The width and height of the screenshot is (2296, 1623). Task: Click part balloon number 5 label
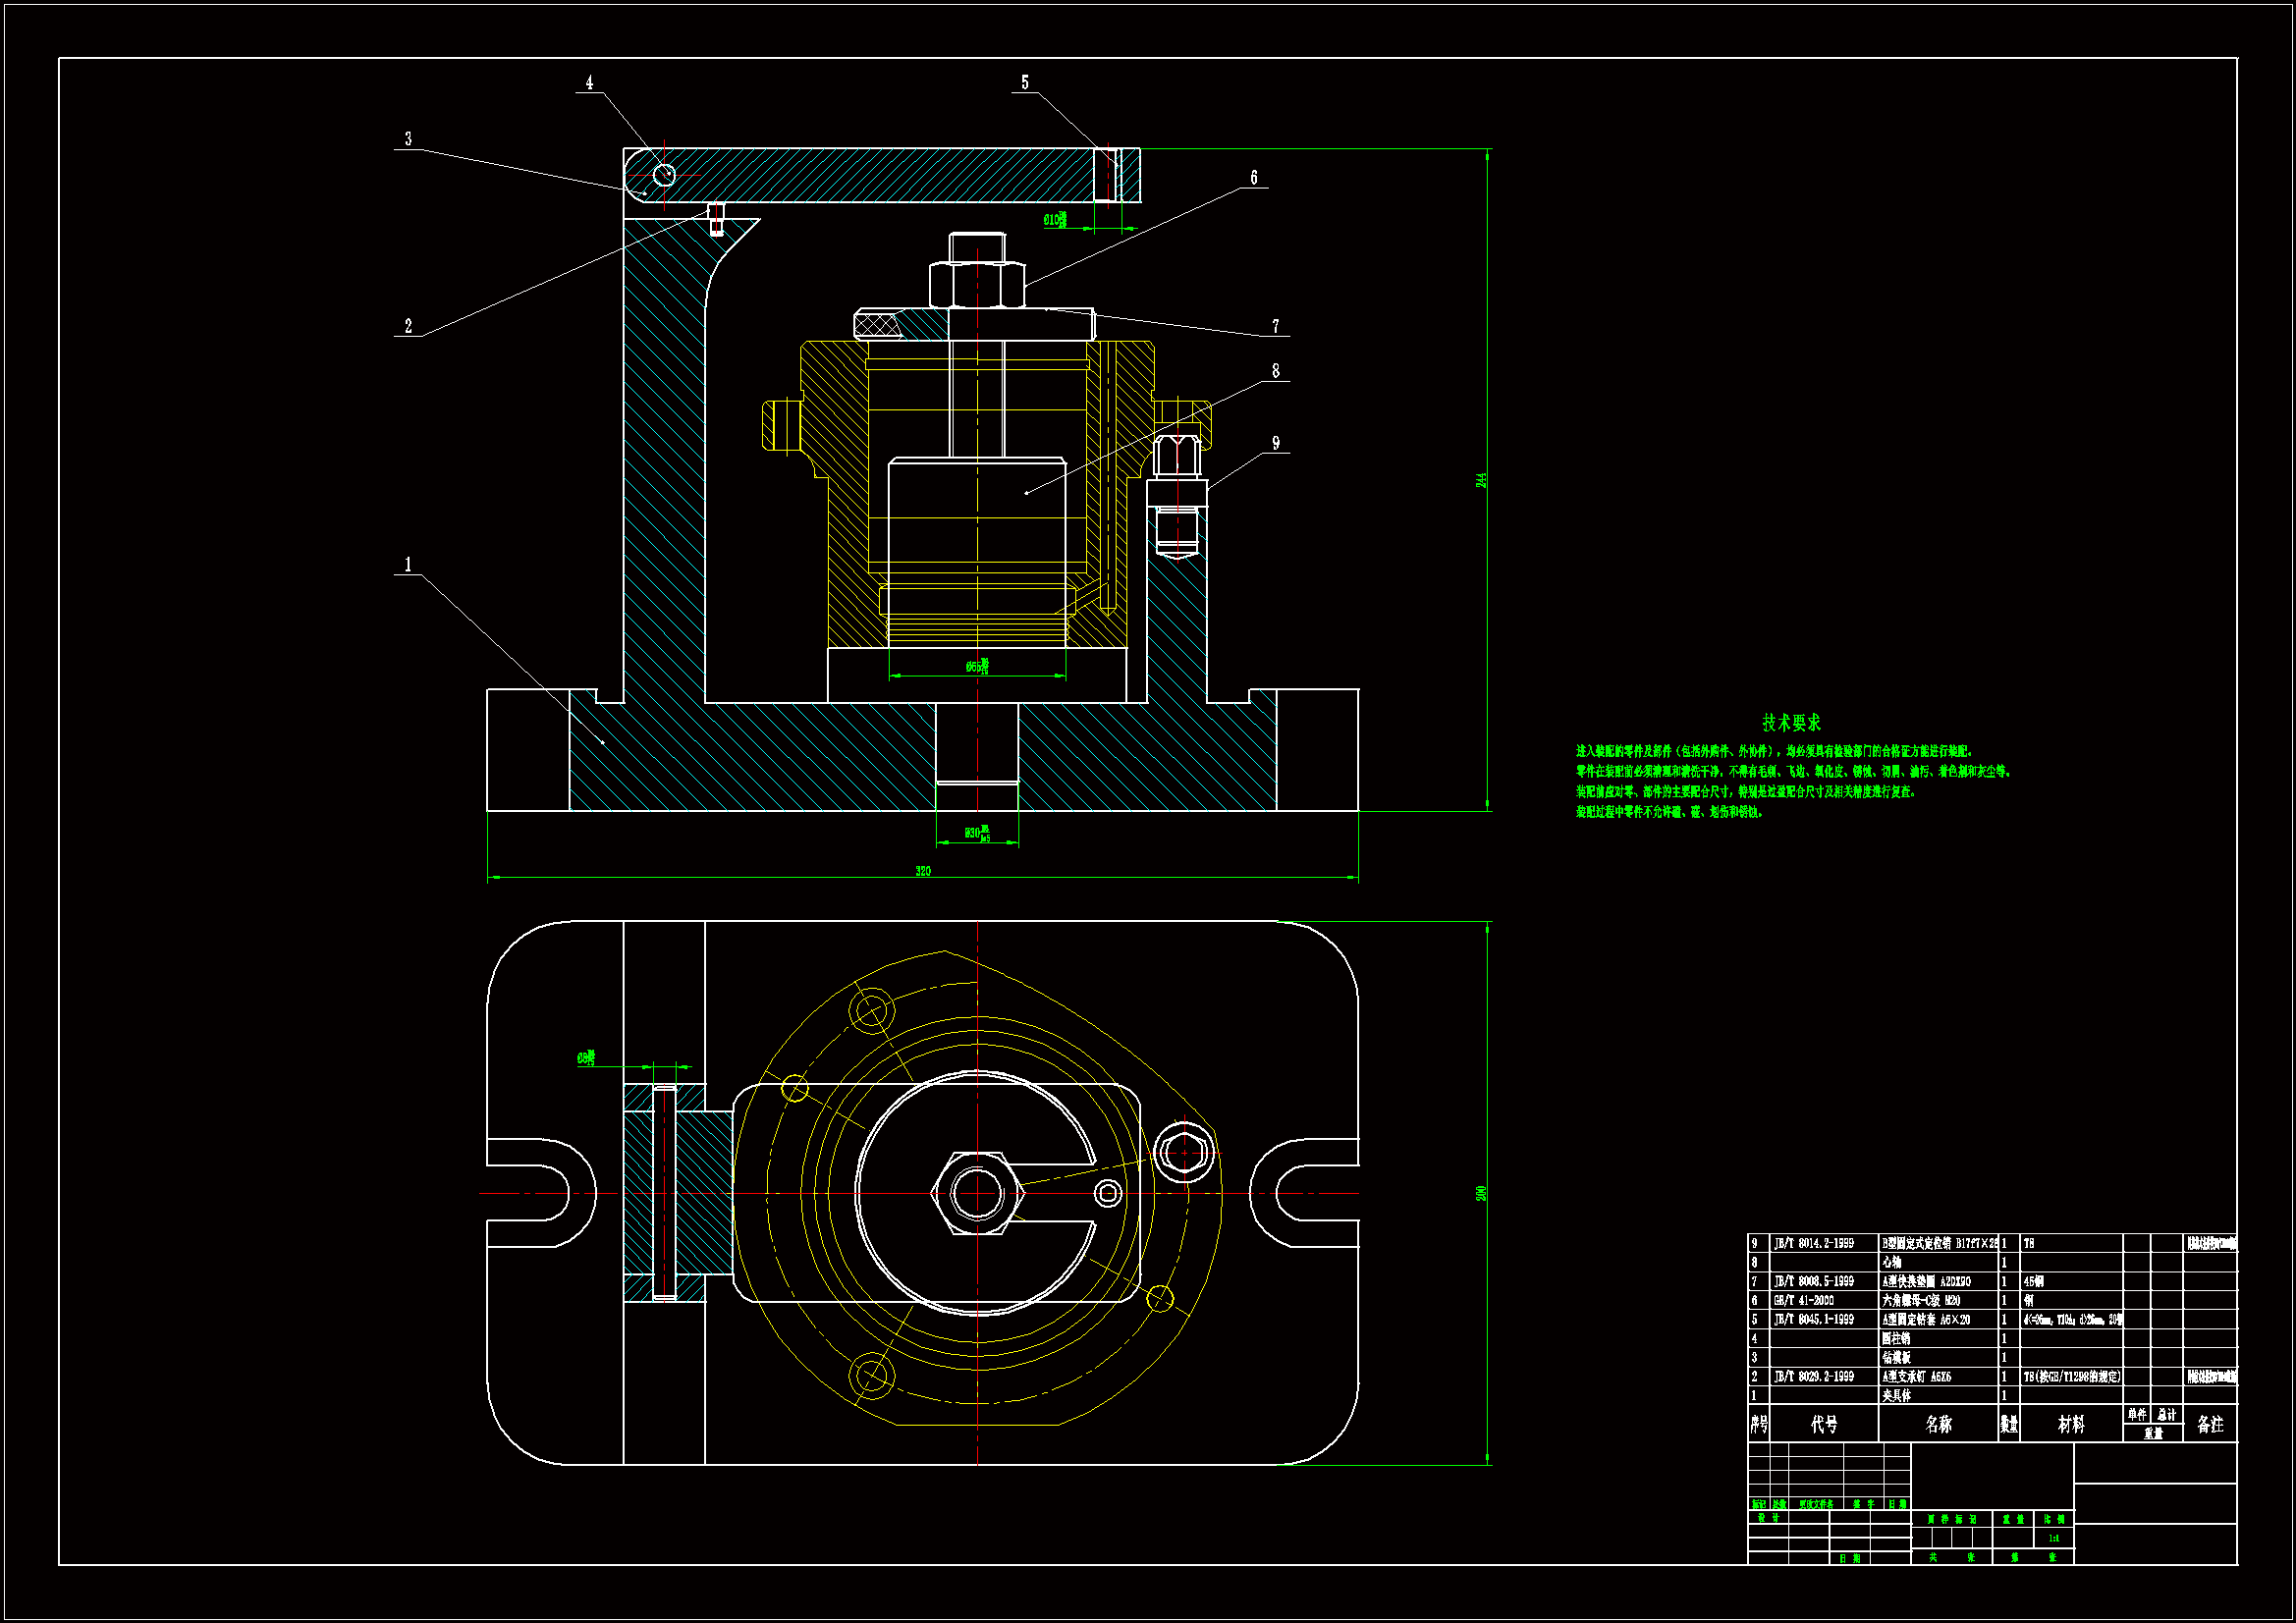click(1024, 83)
